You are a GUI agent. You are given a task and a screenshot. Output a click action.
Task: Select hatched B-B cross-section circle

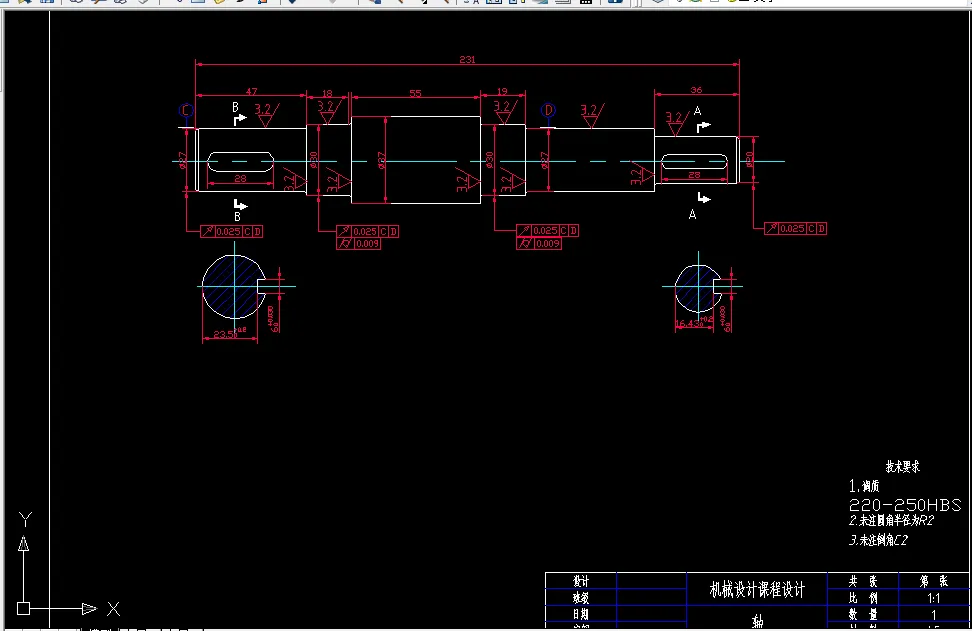234,286
